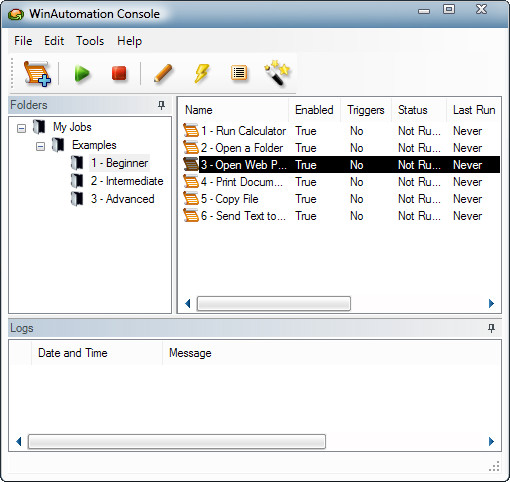The image size is (510, 482).
Task: Click the 2 - Open a Folder job icon
Action: tap(191, 148)
